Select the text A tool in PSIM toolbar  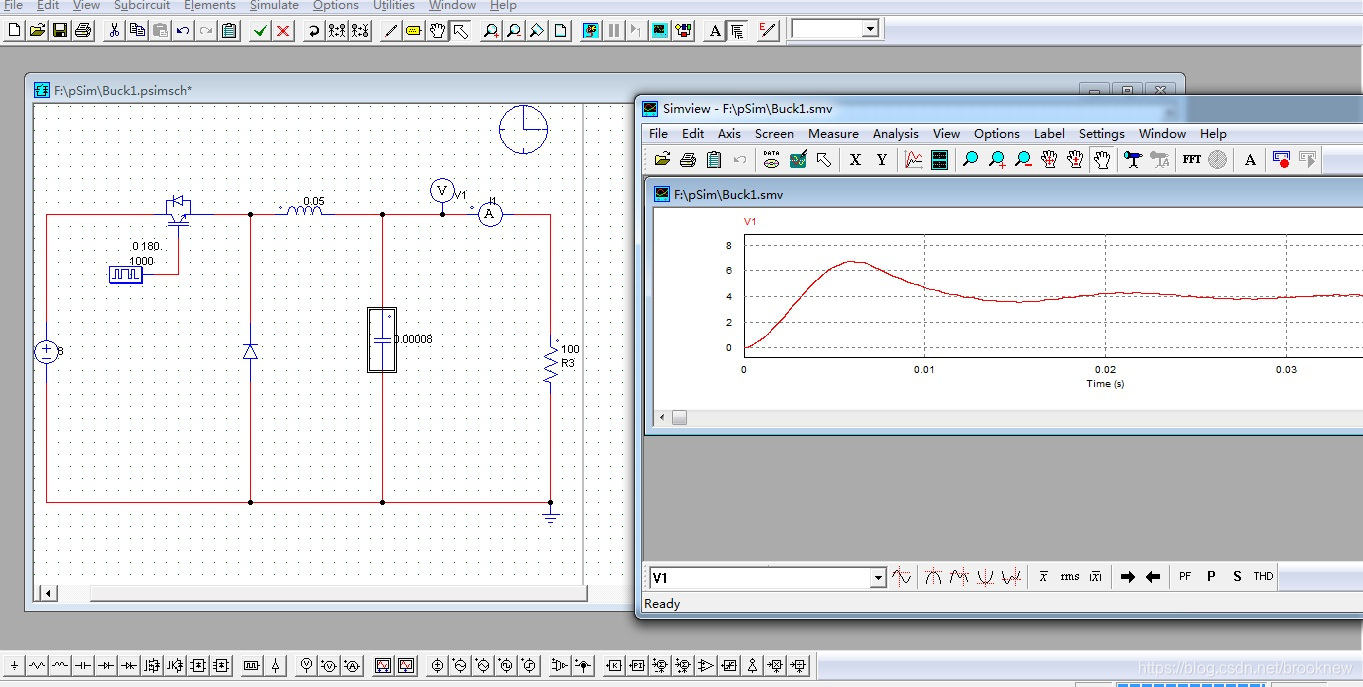715,30
